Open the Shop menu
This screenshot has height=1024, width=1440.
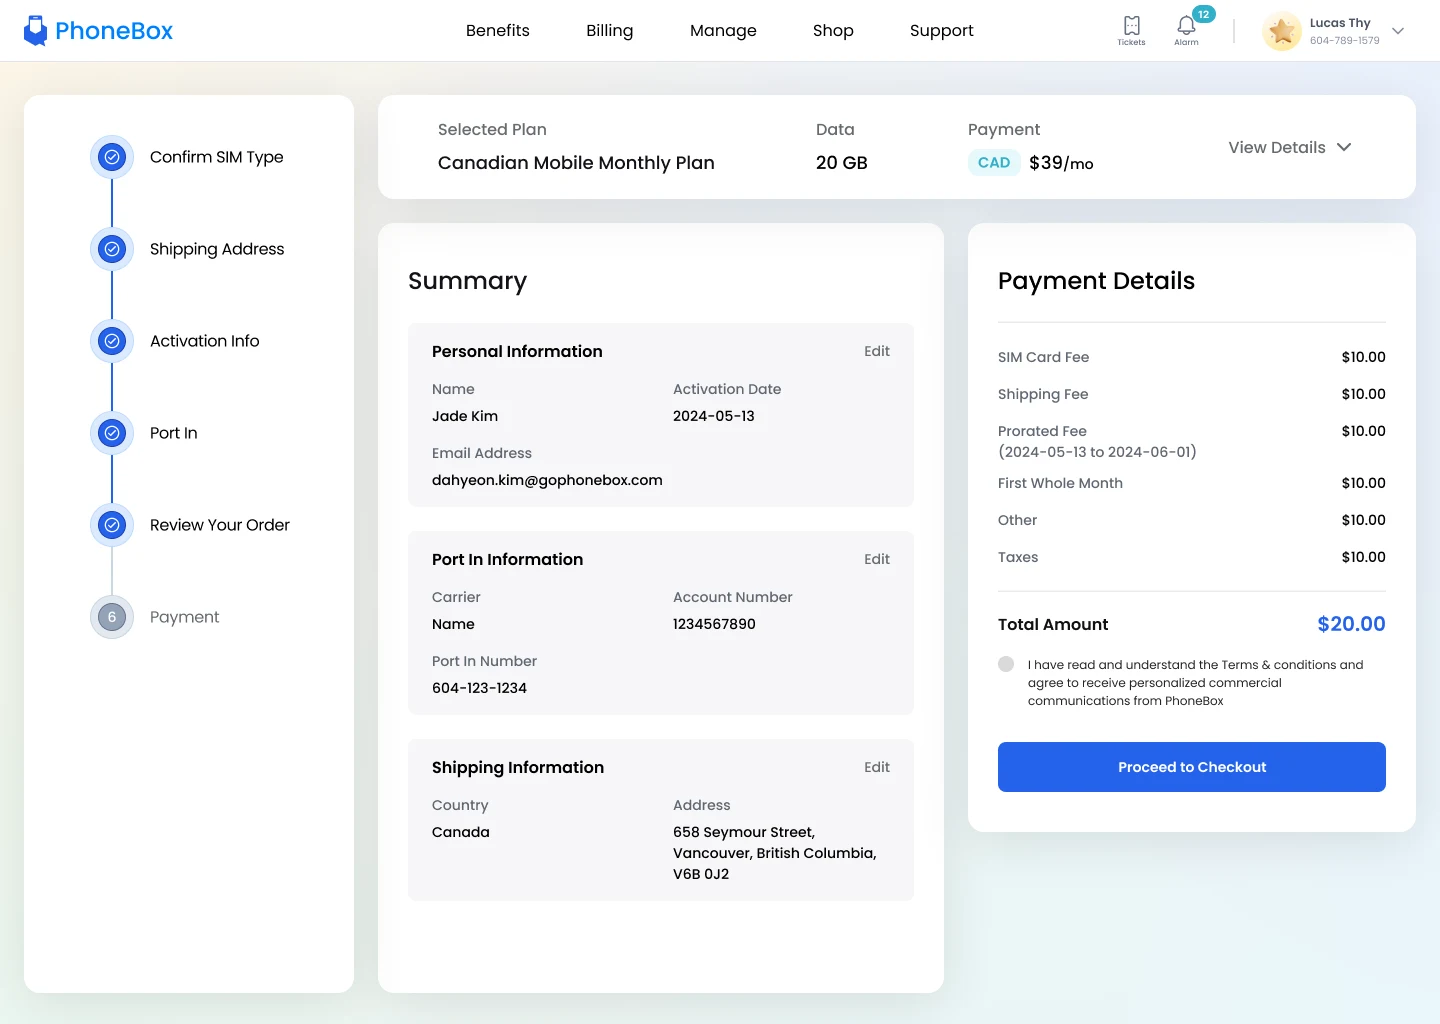pos(833,30)
